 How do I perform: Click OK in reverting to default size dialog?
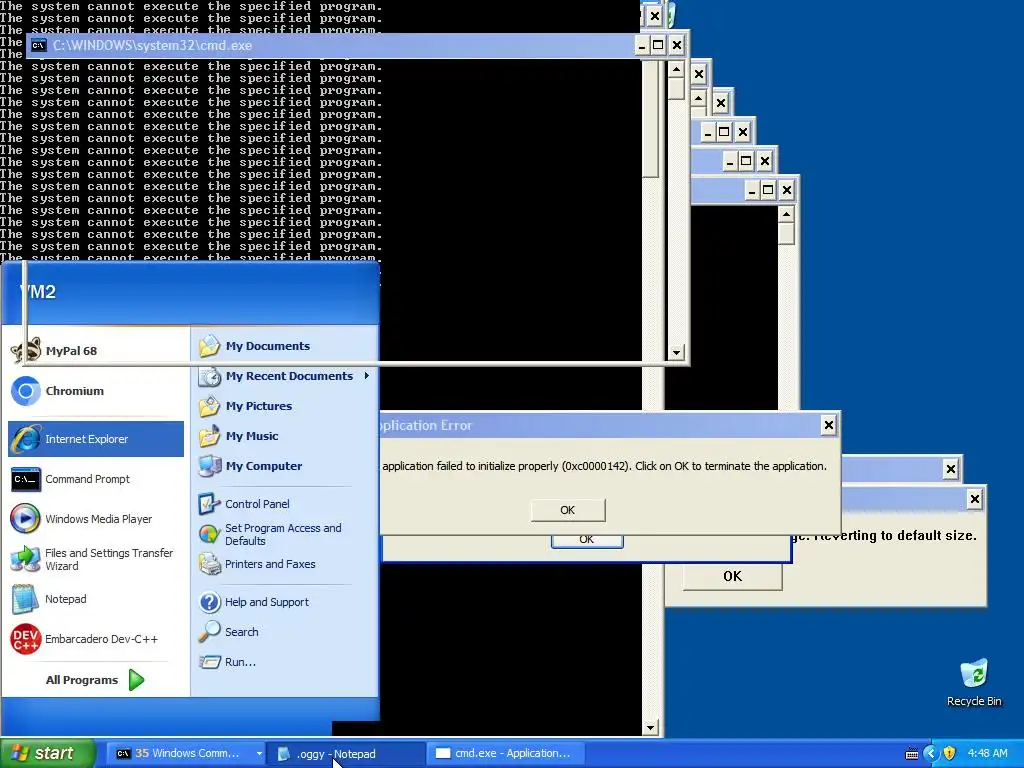point(733,576)
